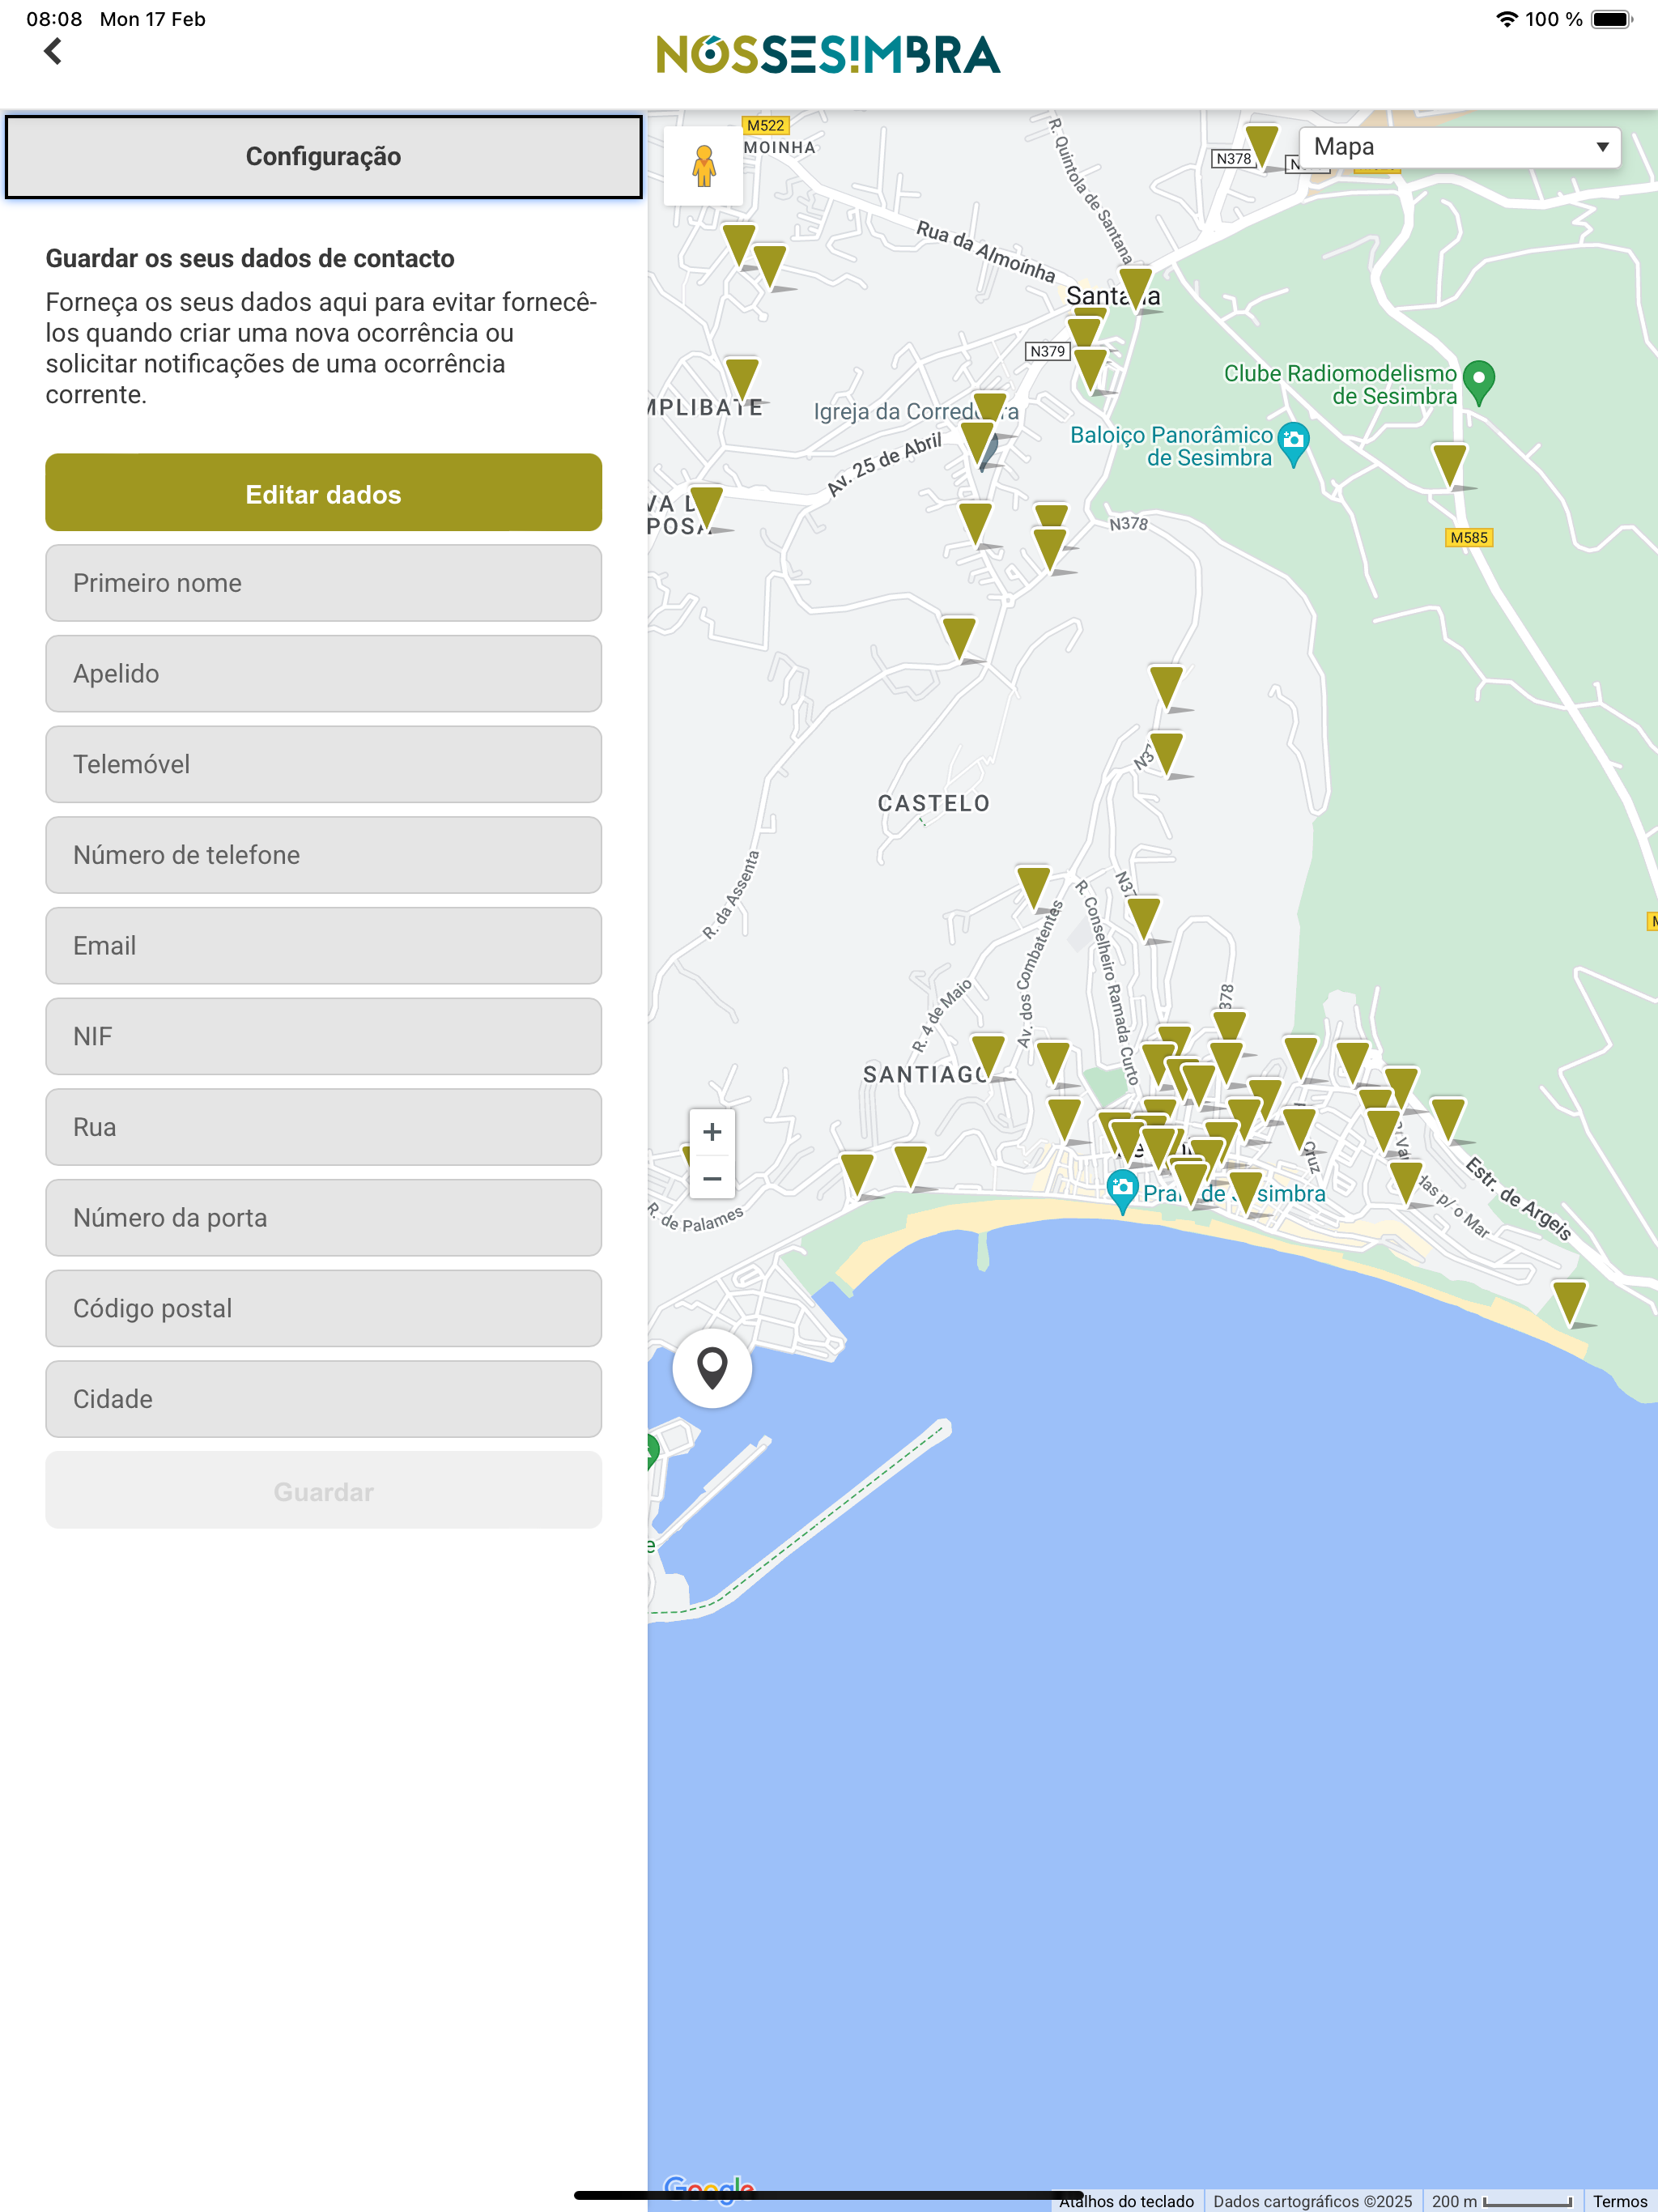
Task: Focus the Apelido field
Action: (x=323, y=674)
